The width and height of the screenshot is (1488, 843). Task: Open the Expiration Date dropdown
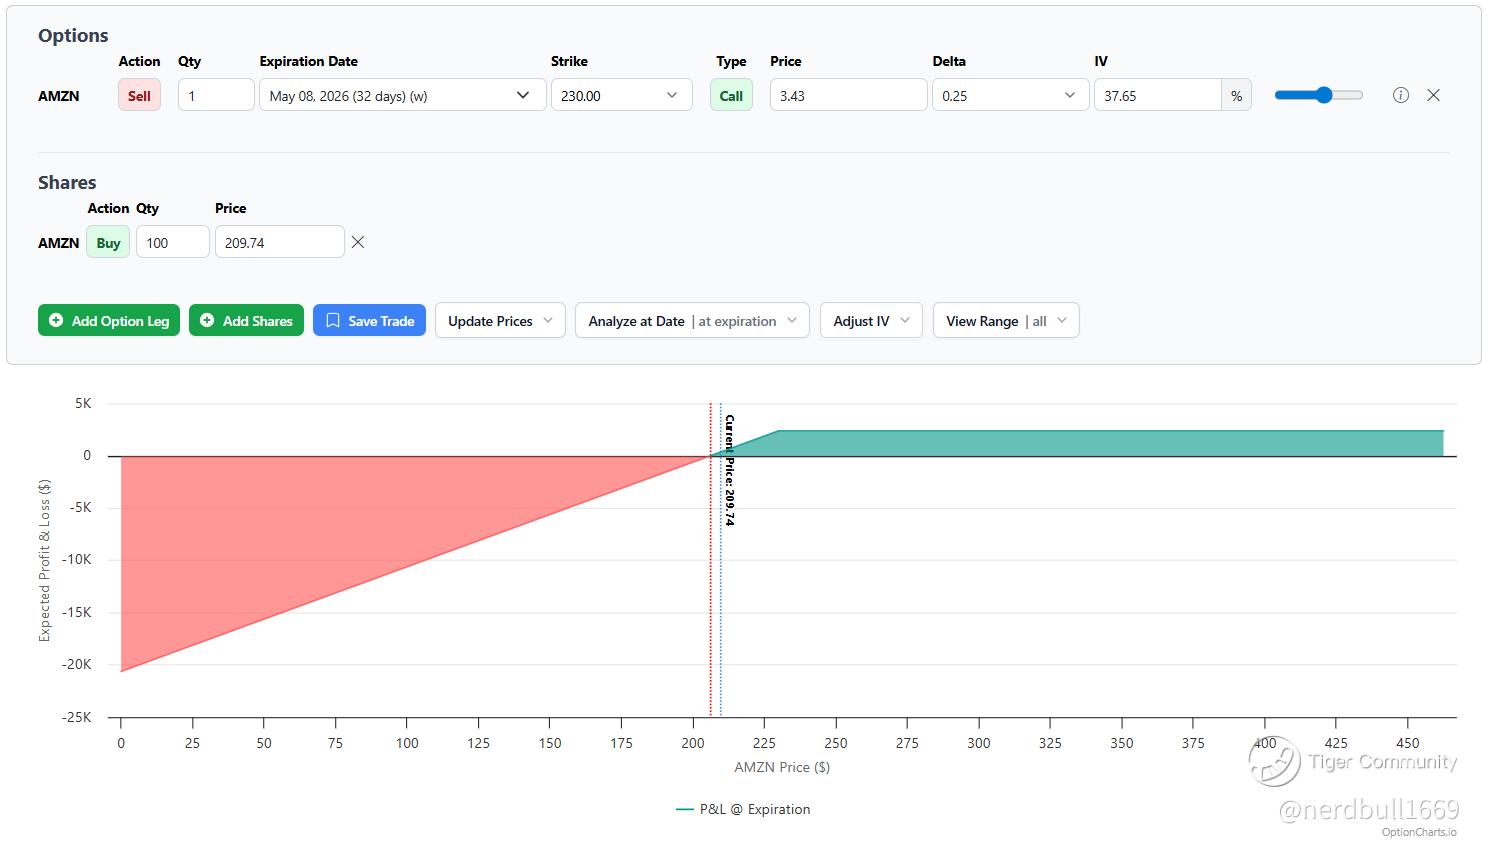403,95
